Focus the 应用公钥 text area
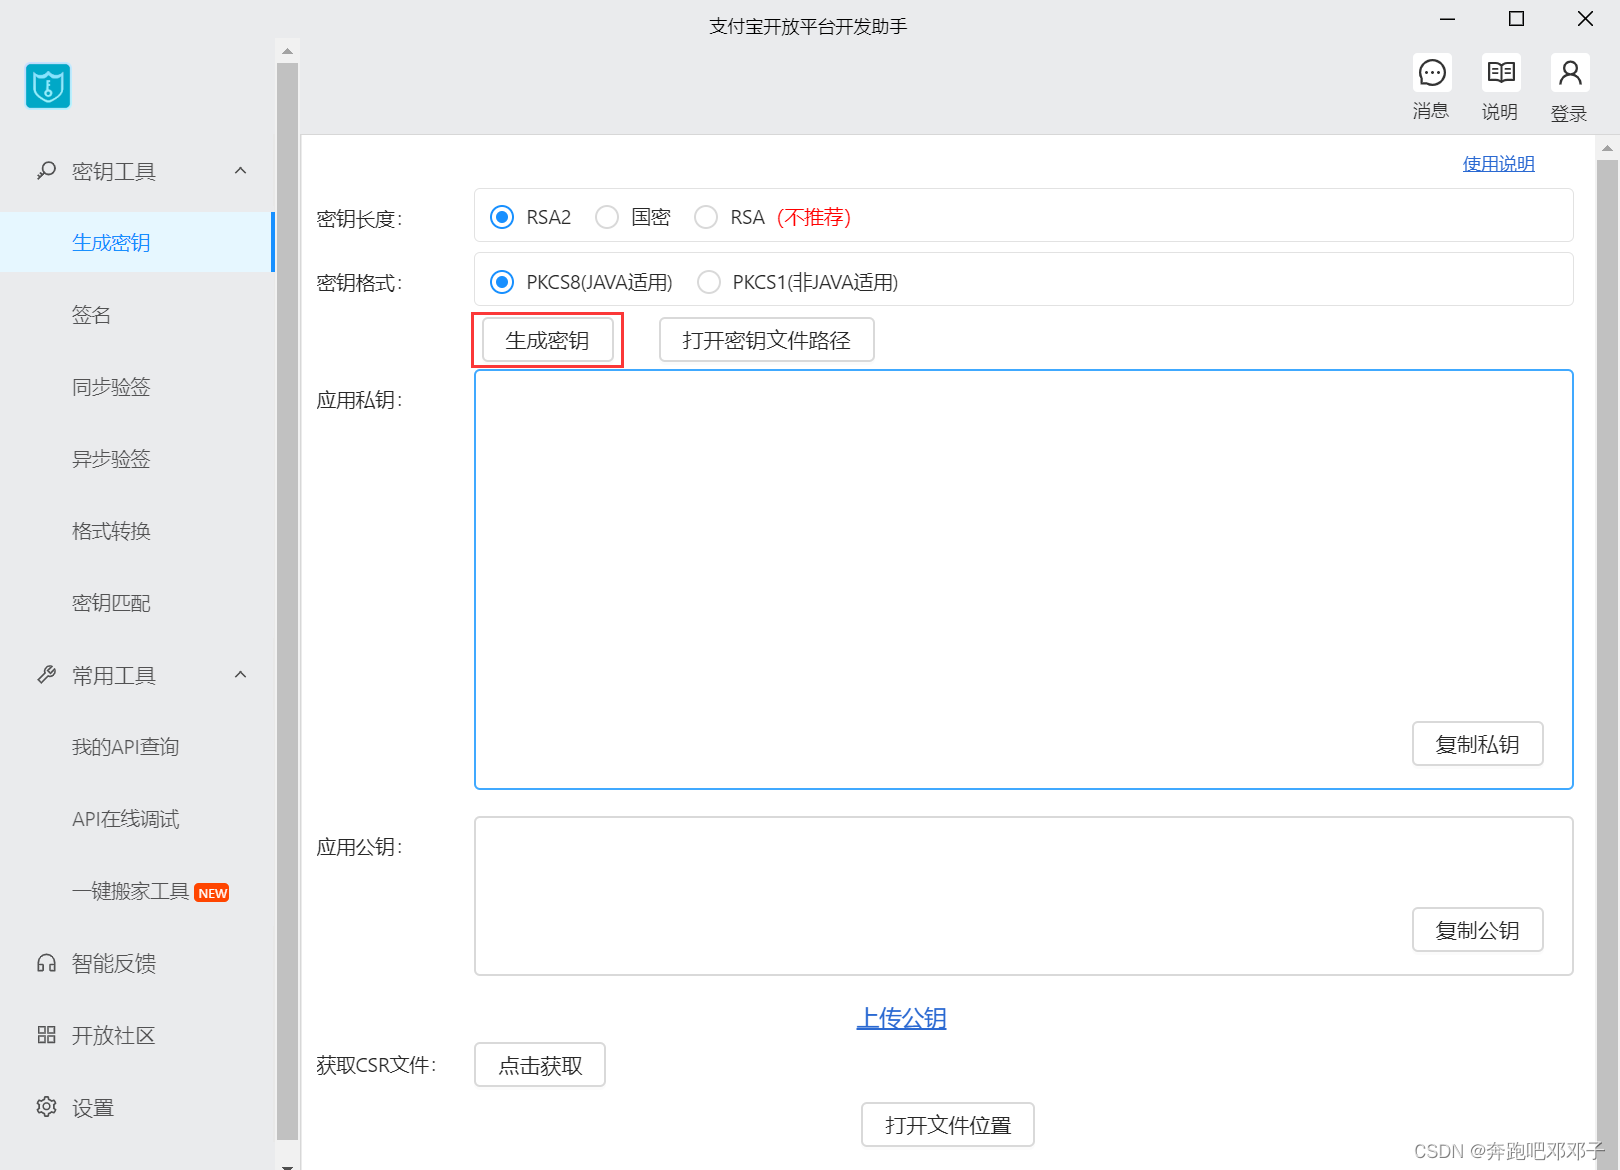 tap(1024, 896)
